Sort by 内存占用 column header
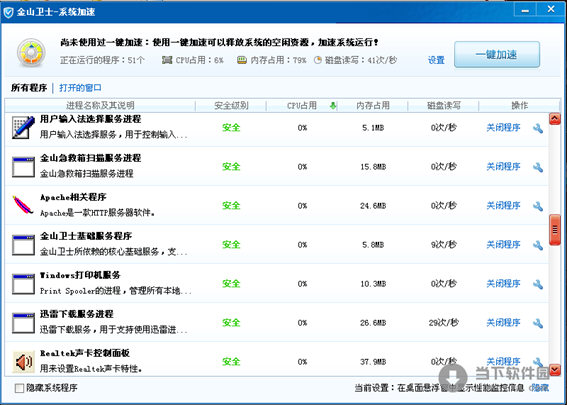 [373, 106]
